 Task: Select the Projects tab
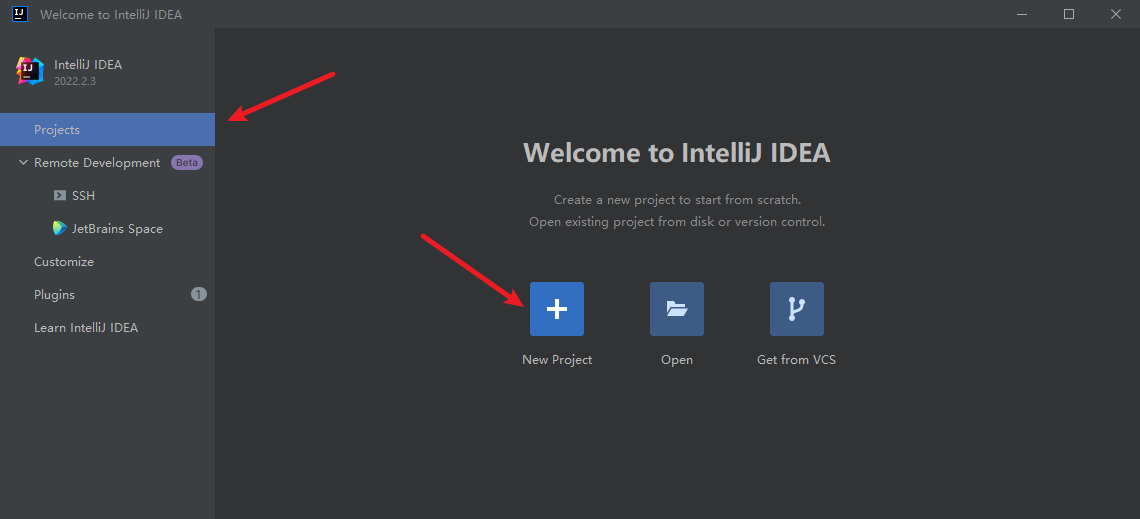coord(108,129)
